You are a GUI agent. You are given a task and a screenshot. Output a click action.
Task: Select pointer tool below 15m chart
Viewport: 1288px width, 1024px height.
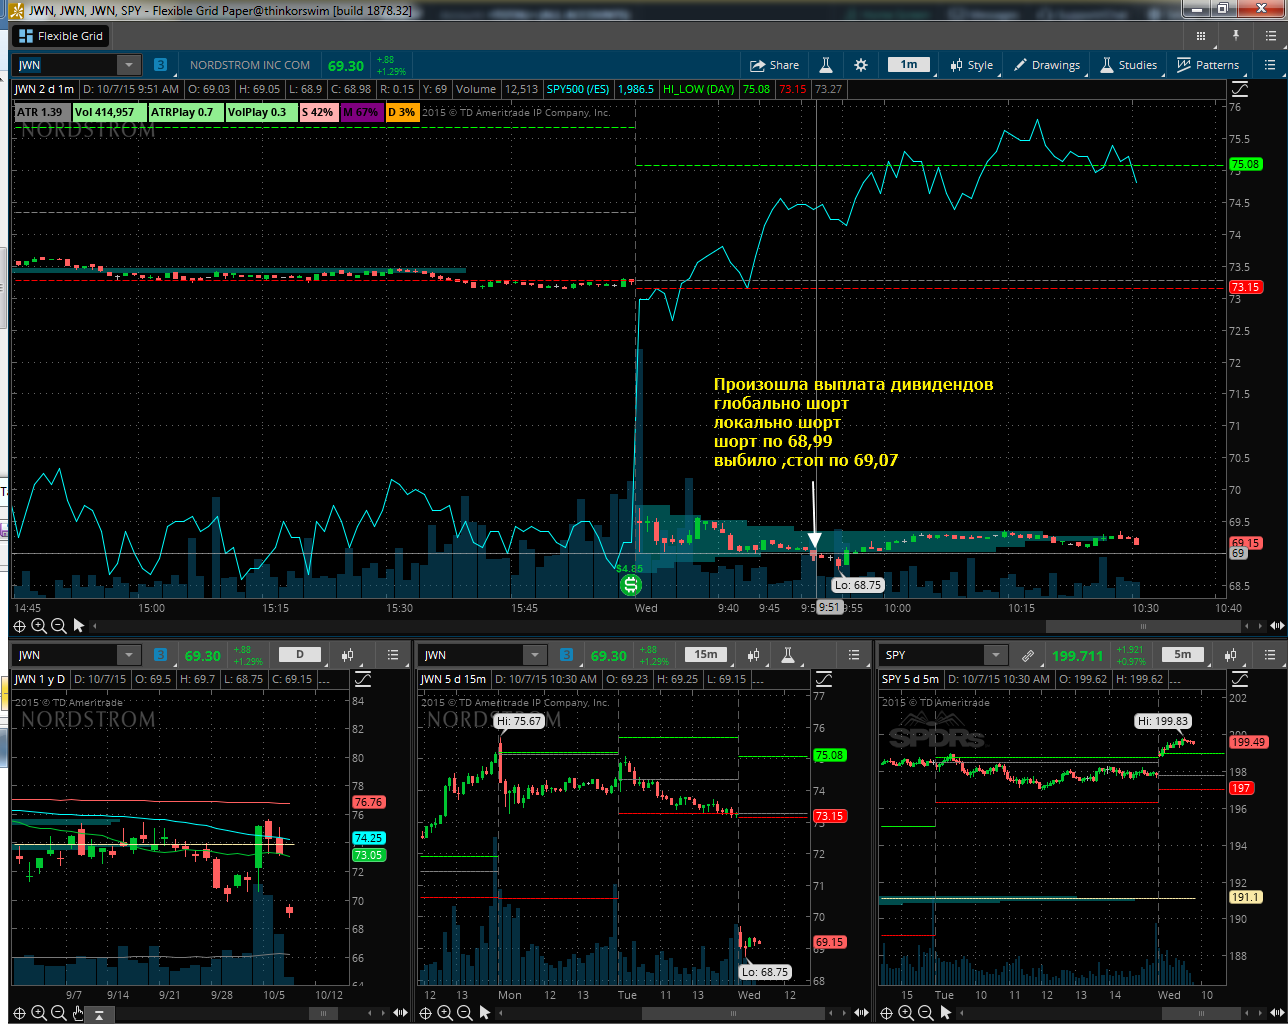pos(485,1013)
